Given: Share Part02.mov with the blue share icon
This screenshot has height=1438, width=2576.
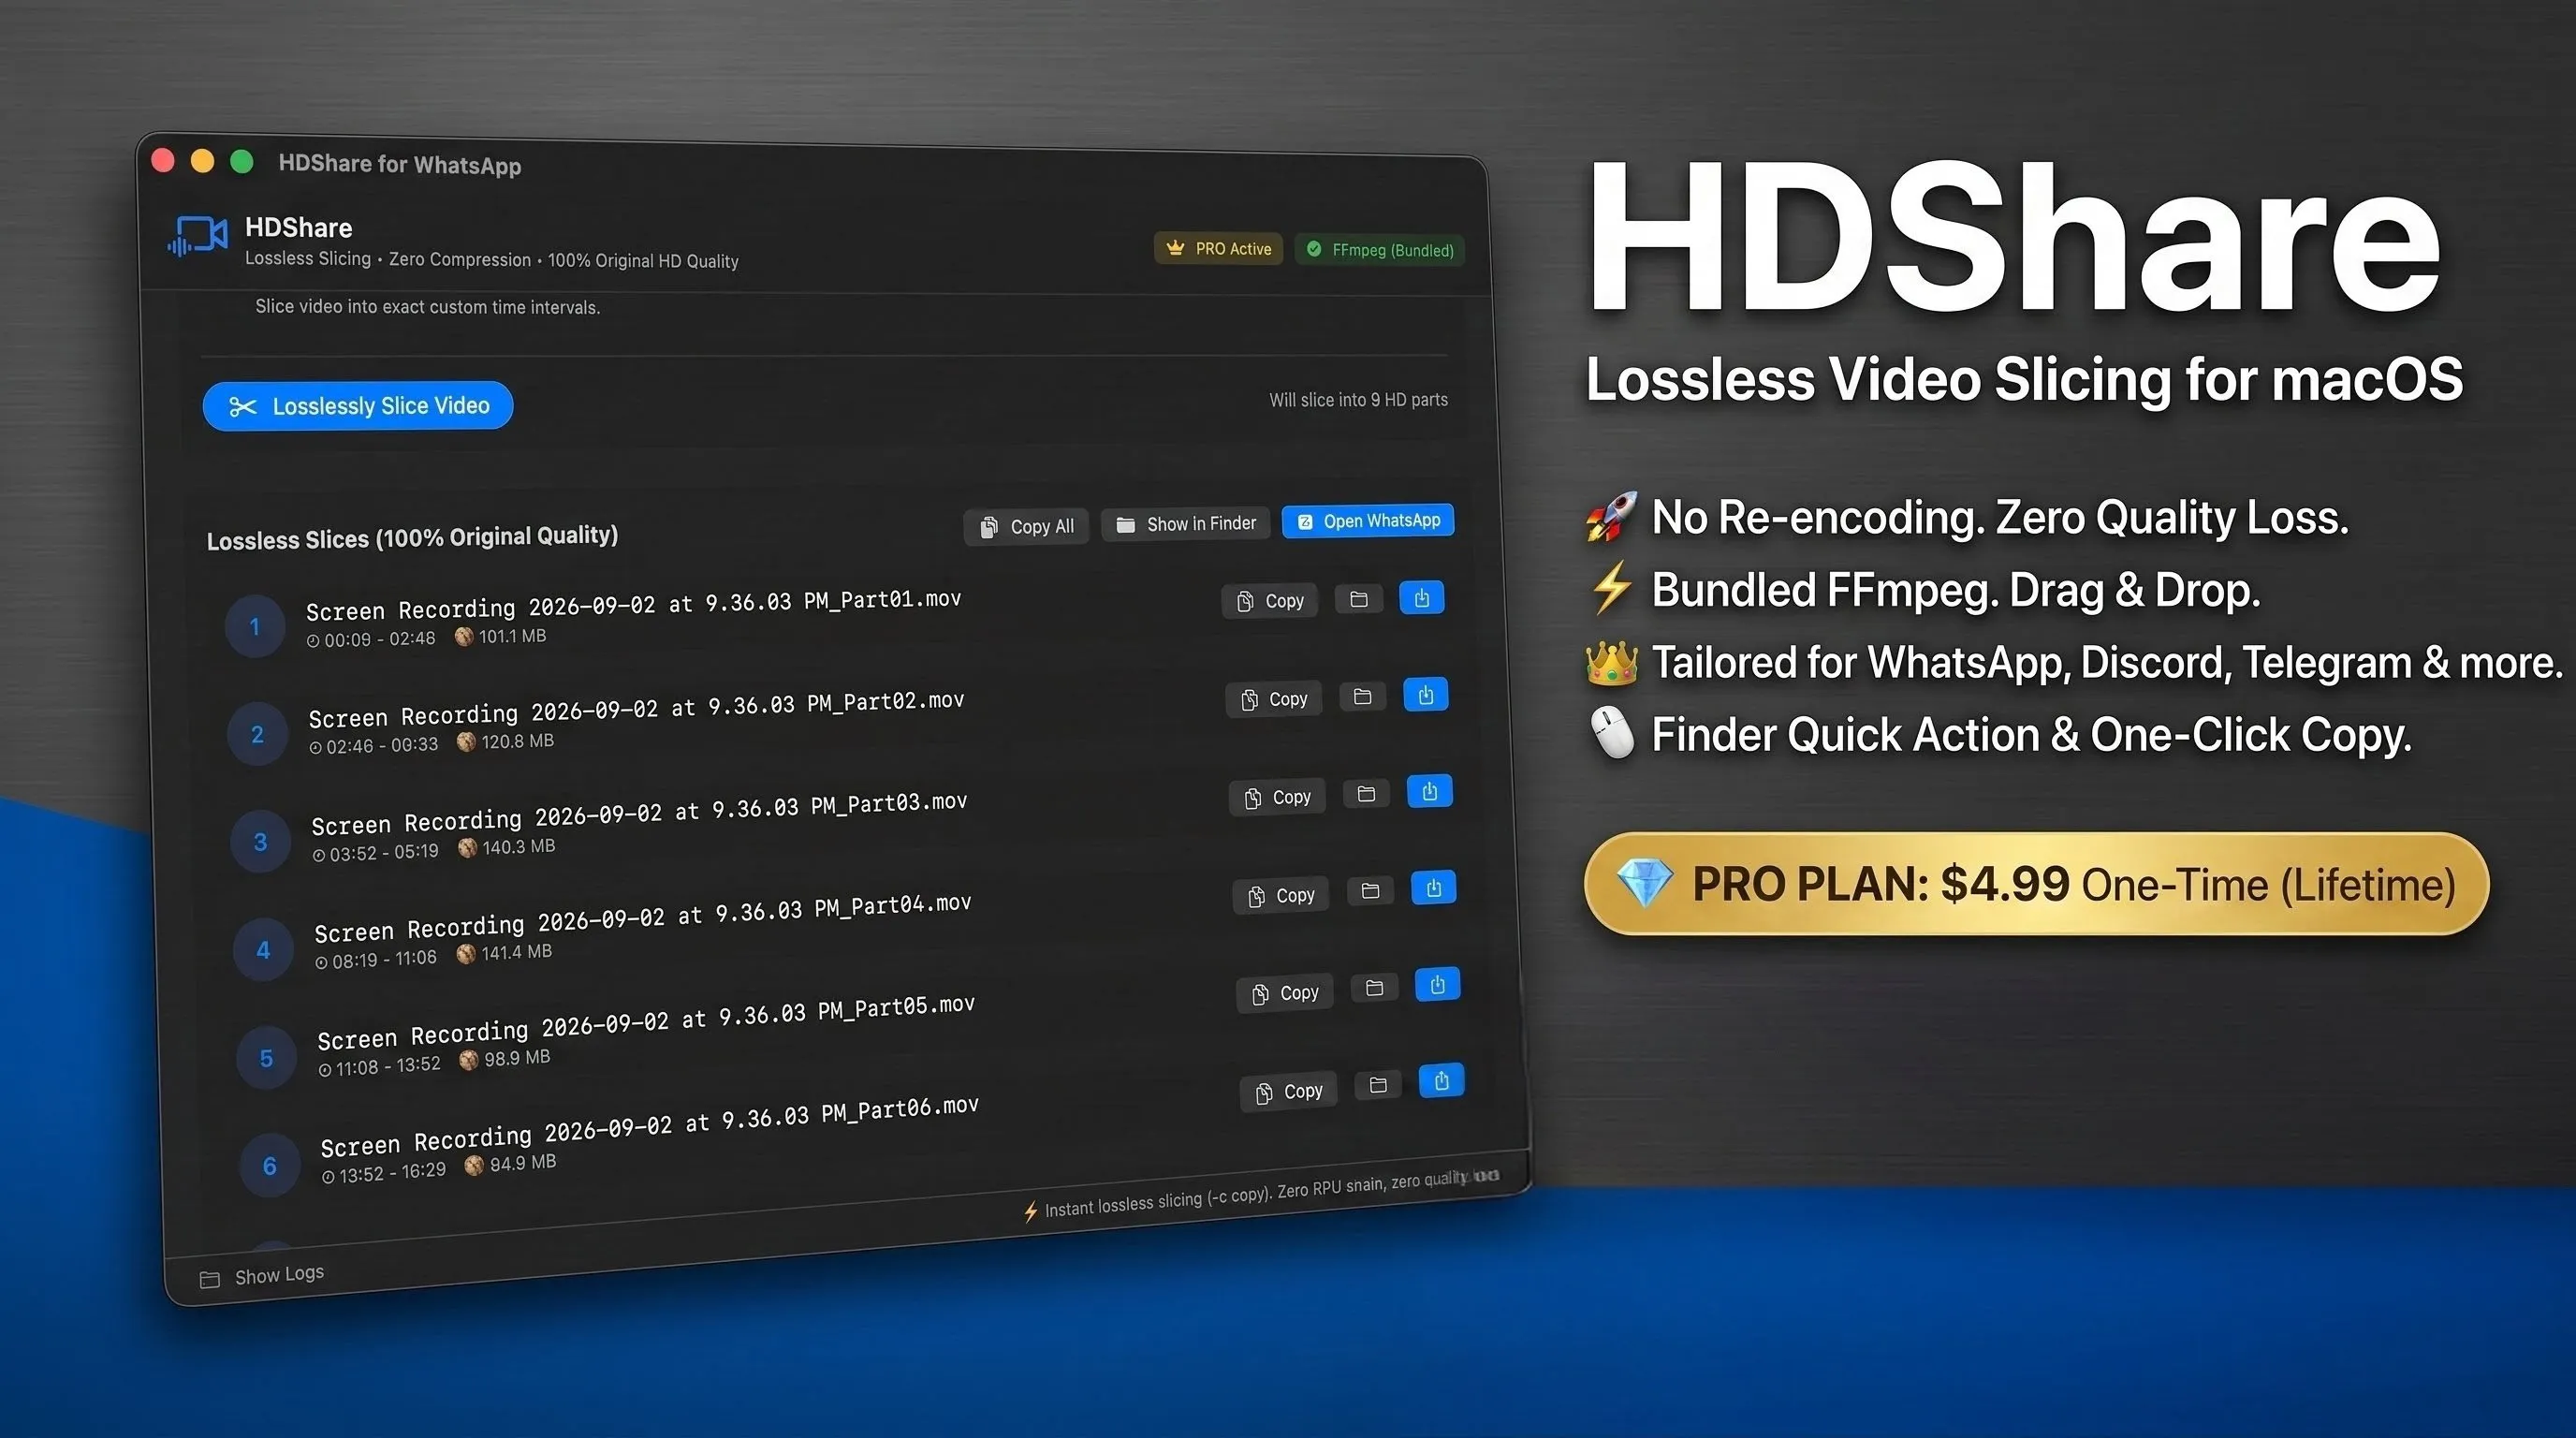Looking at the screenshot, I should (1426, 694).
